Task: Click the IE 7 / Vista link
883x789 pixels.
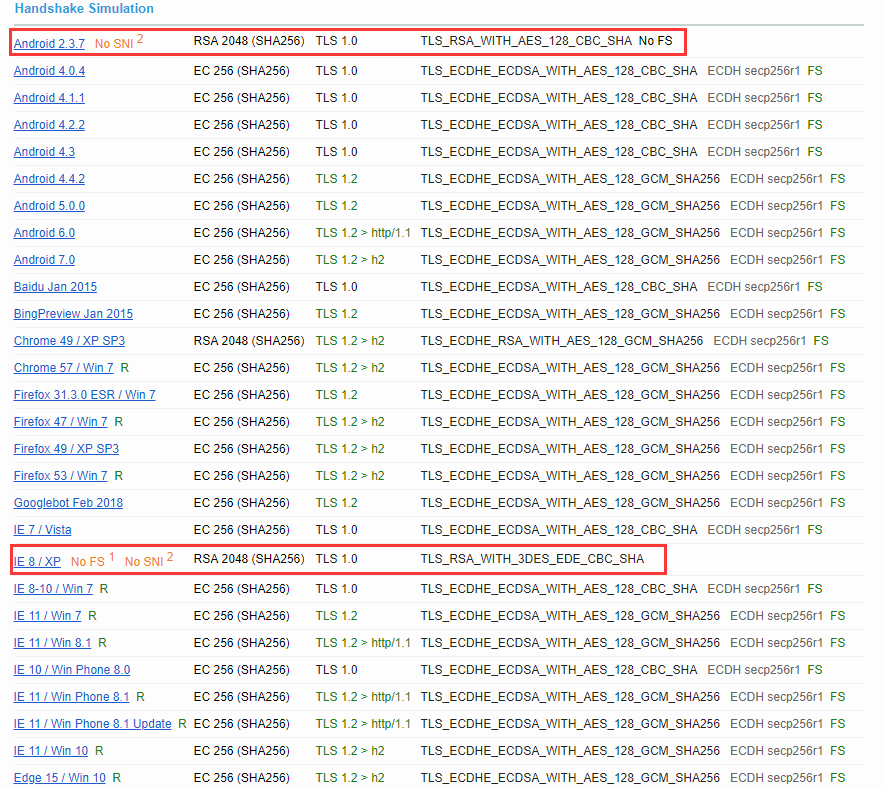Action: 43,531
